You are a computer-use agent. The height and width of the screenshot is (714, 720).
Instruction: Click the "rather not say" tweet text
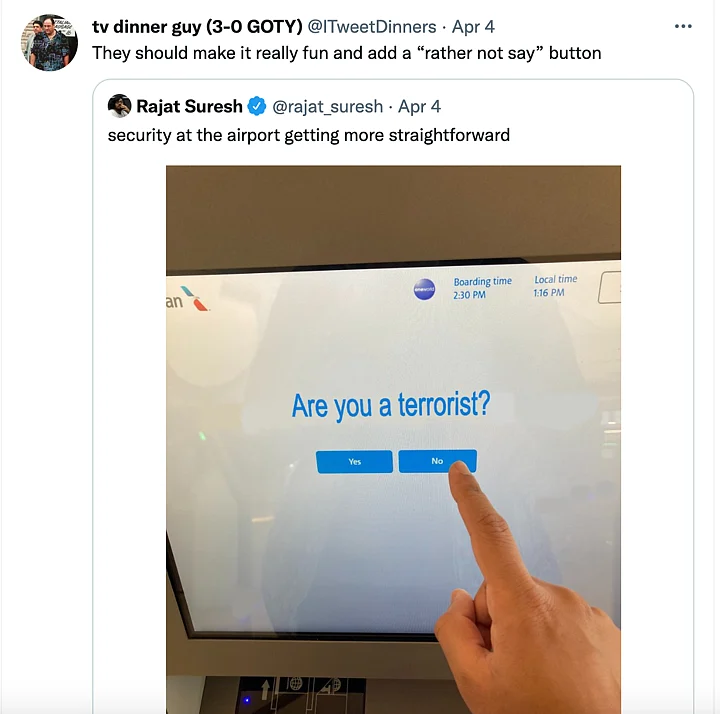pos(347,53)
